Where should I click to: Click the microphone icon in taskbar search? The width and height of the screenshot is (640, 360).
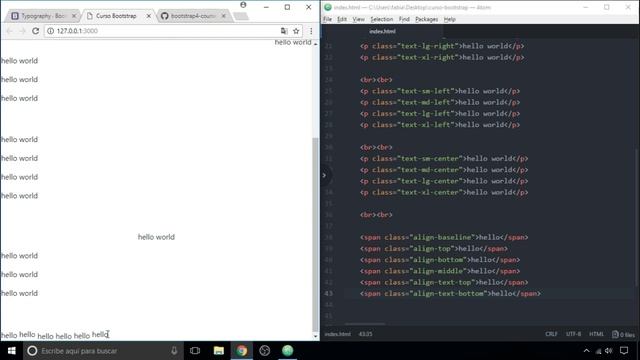(174, 351)
